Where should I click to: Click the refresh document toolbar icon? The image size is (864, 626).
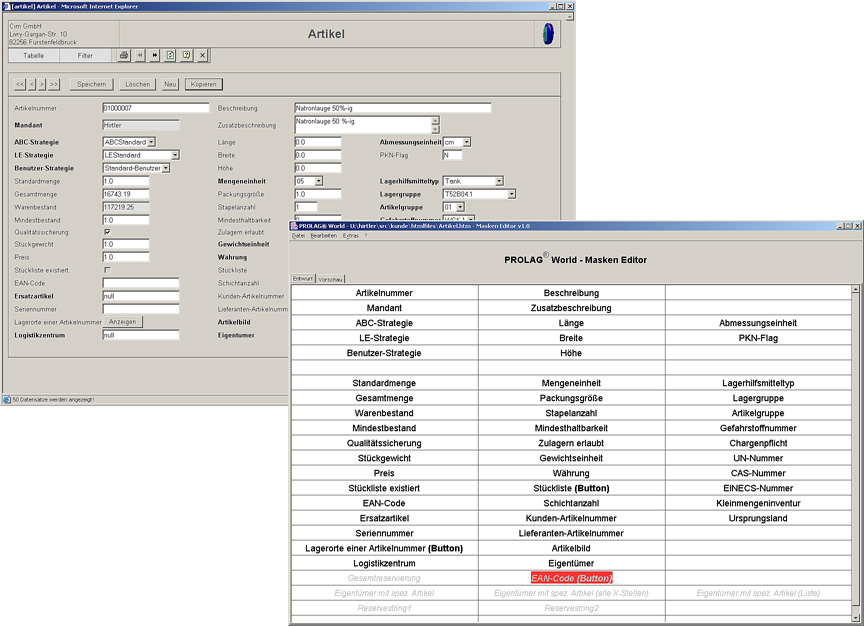[x=171, y=56]
